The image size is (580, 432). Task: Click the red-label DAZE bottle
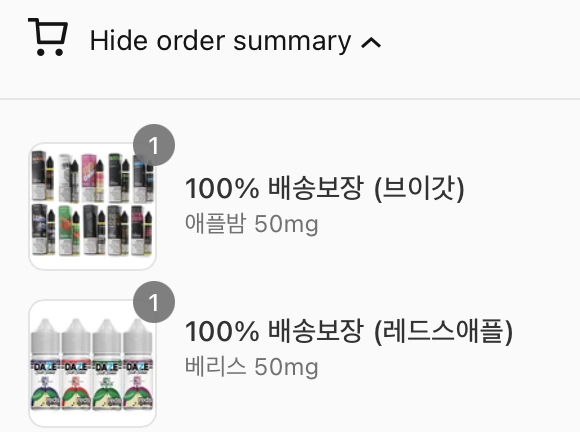pos(76,364)
